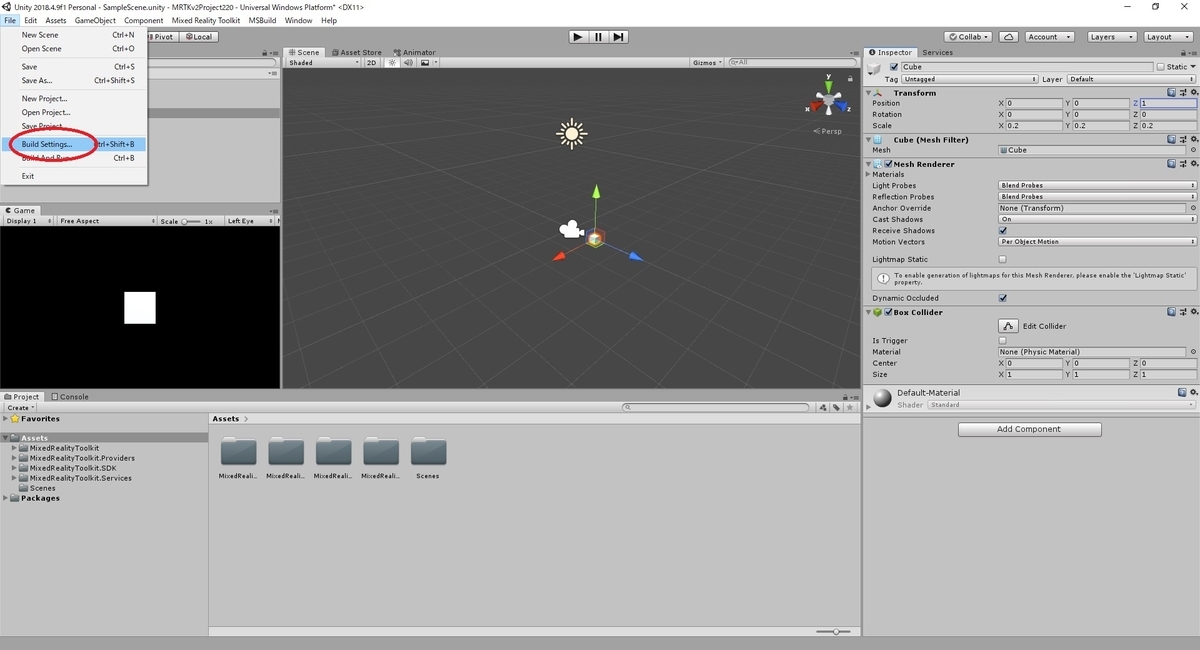1200x650 pixels.
Task: Toggle 2D view mode in Scene
Action: coord(371,63)
